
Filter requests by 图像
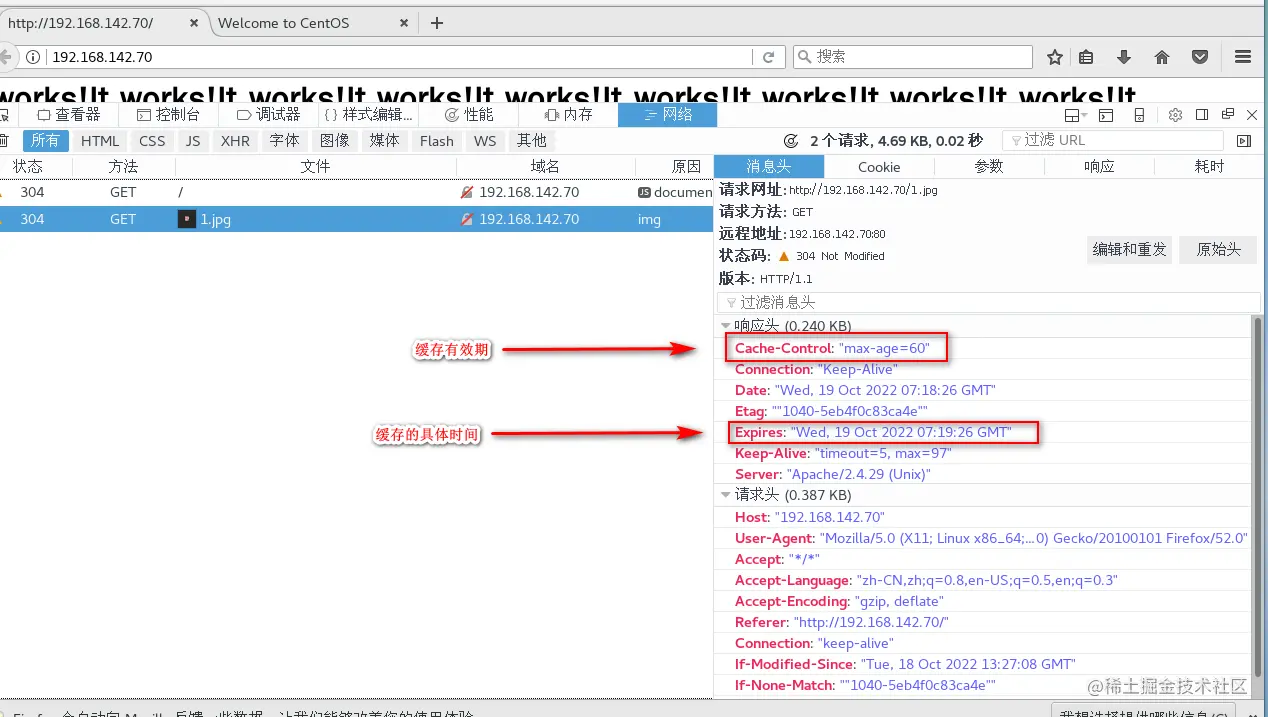[x=335, y=141]
